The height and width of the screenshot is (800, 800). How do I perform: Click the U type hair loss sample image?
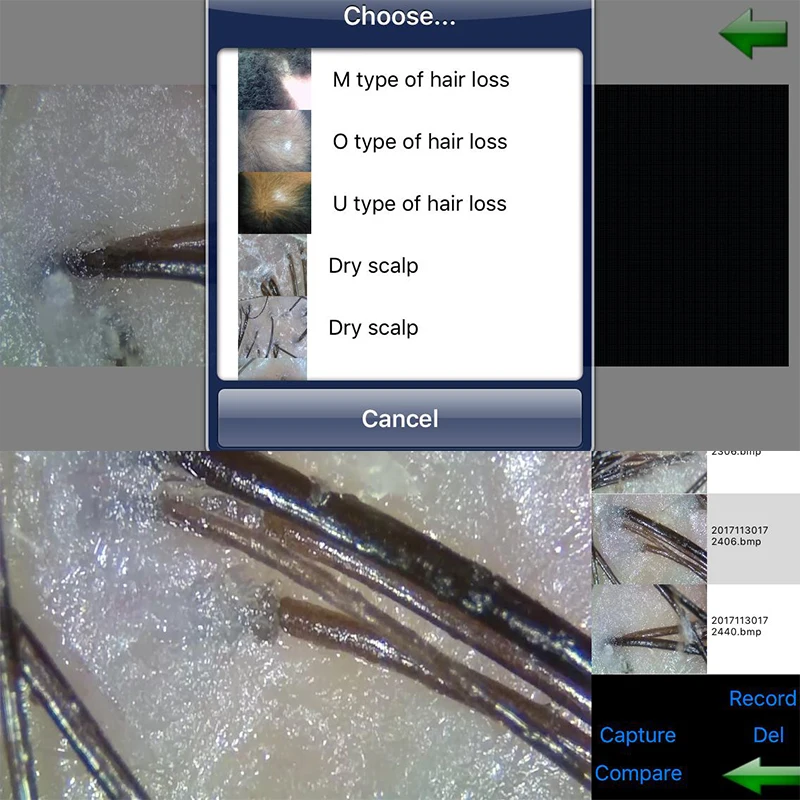[x=274, y=203]
